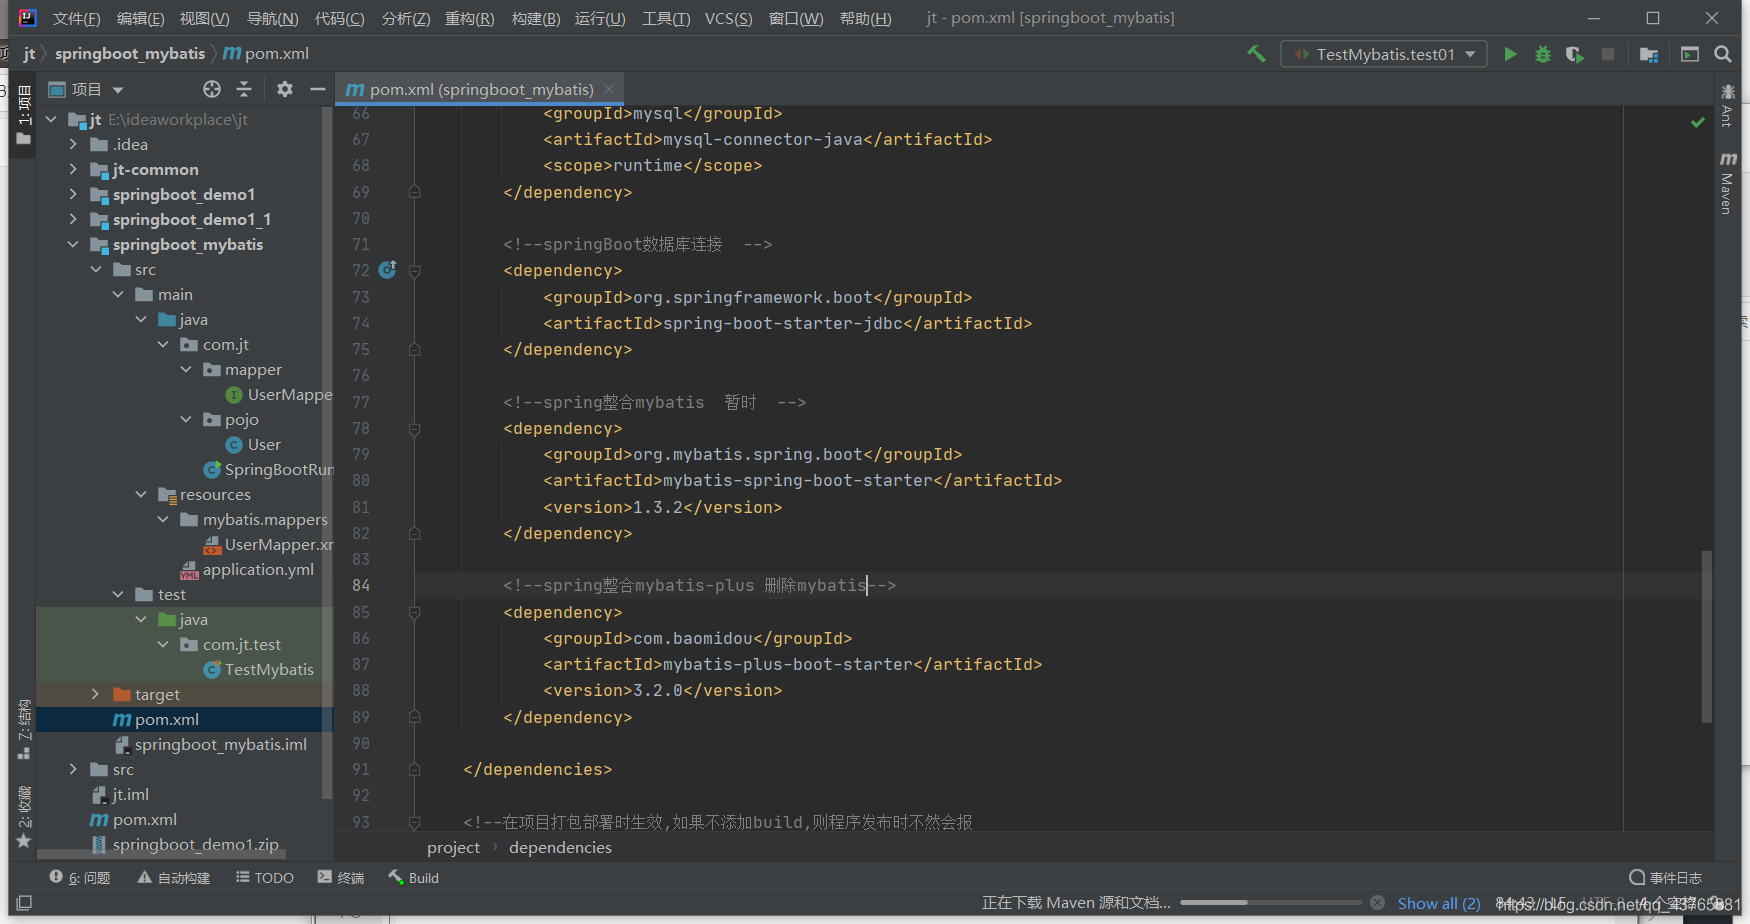Click the Maven download progress bar
The image size is (1750, 924).
click(1270, 902)
